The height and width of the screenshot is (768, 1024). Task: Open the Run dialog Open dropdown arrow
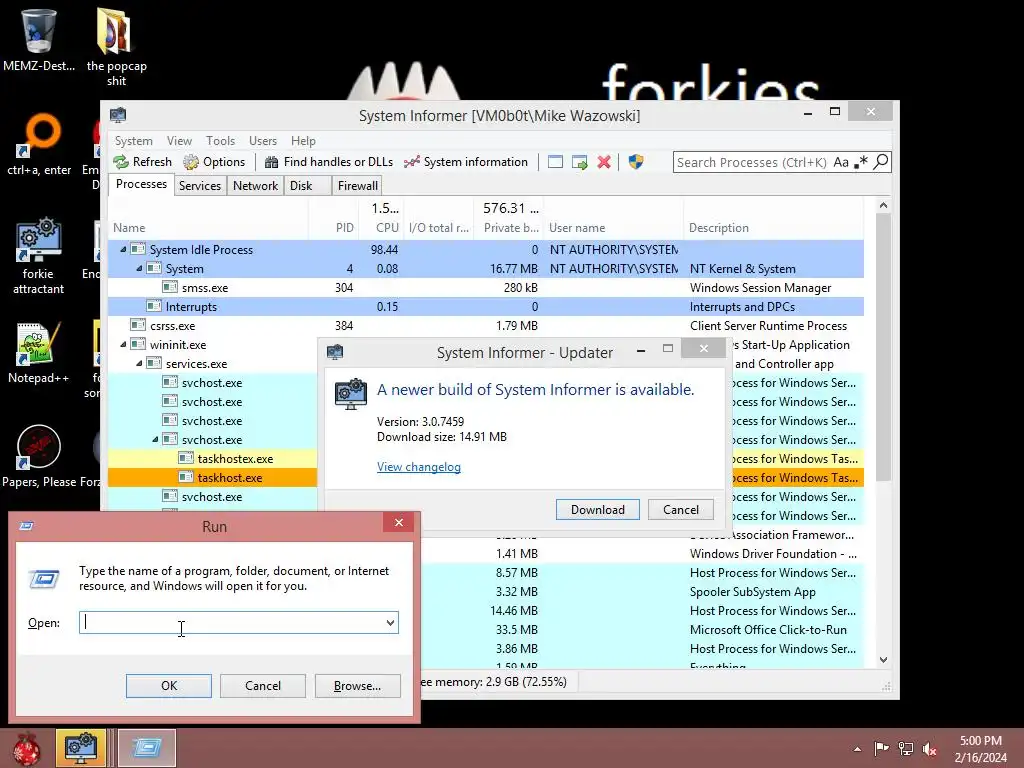coord(390,622)
